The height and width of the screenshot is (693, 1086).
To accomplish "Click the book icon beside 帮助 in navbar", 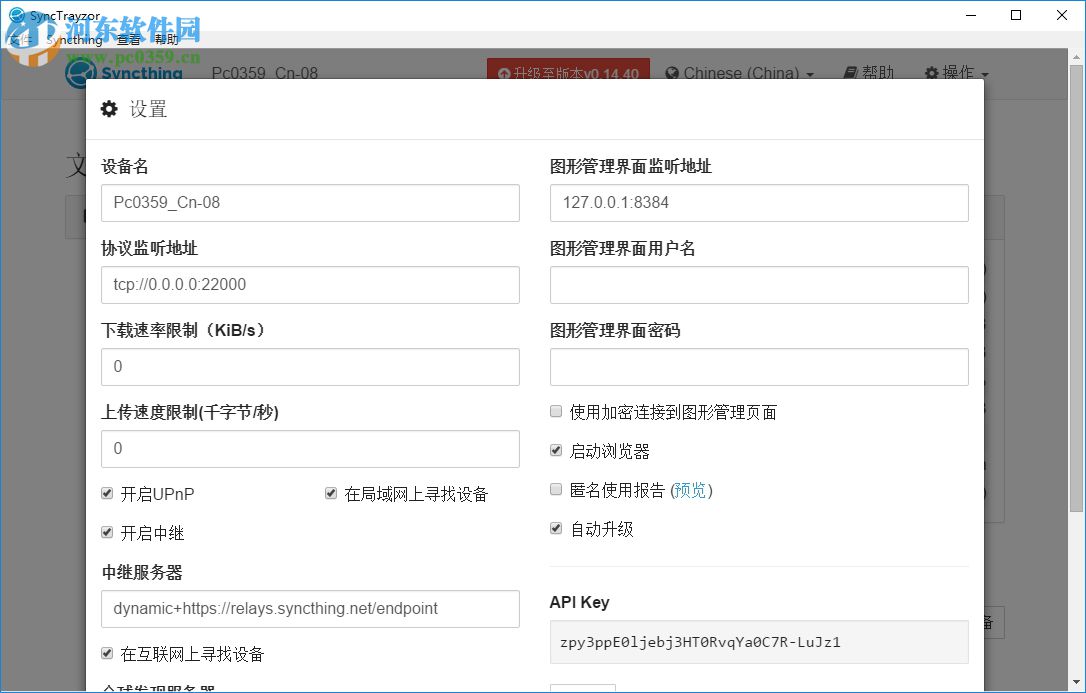I will [x=849, y=73].
